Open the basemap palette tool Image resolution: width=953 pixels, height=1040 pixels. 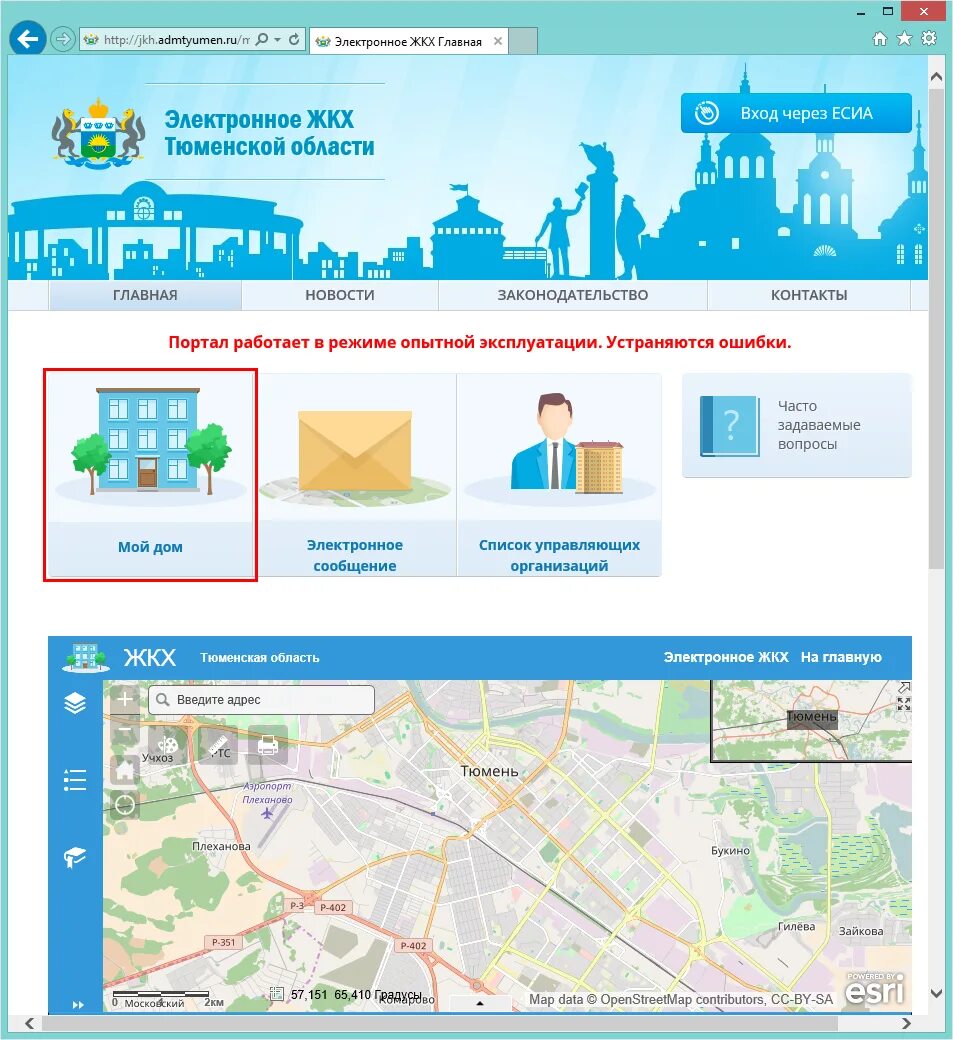pos(168,745)
